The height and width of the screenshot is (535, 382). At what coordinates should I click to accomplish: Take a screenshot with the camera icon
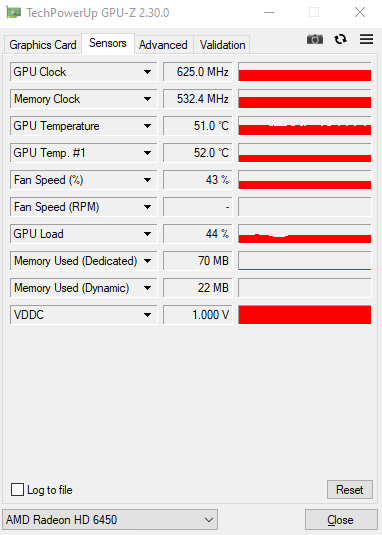click(314, 40)
